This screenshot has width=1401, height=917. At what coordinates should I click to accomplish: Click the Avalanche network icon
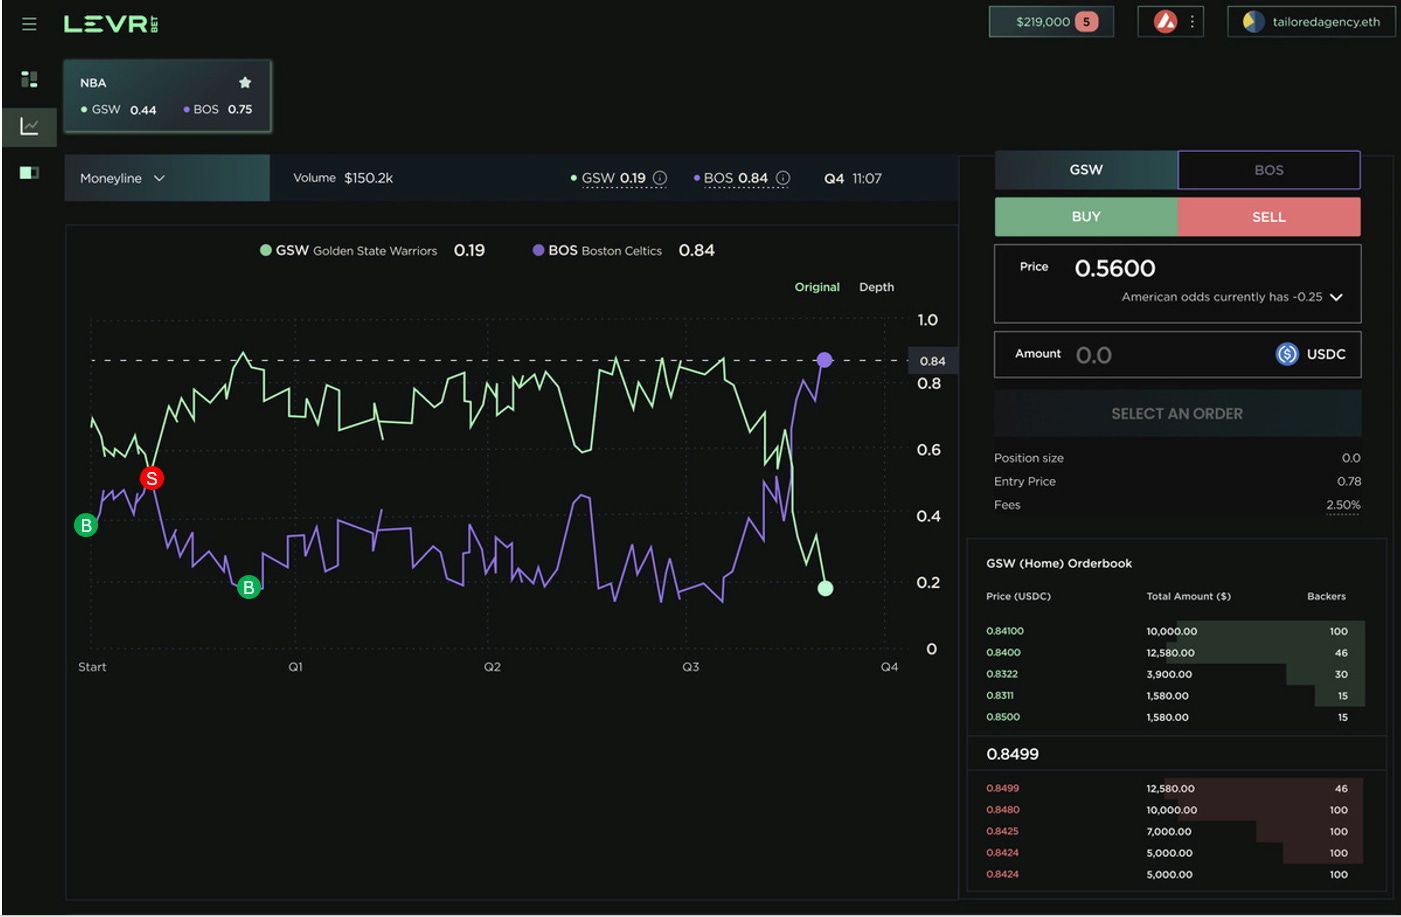point(1168,20)
